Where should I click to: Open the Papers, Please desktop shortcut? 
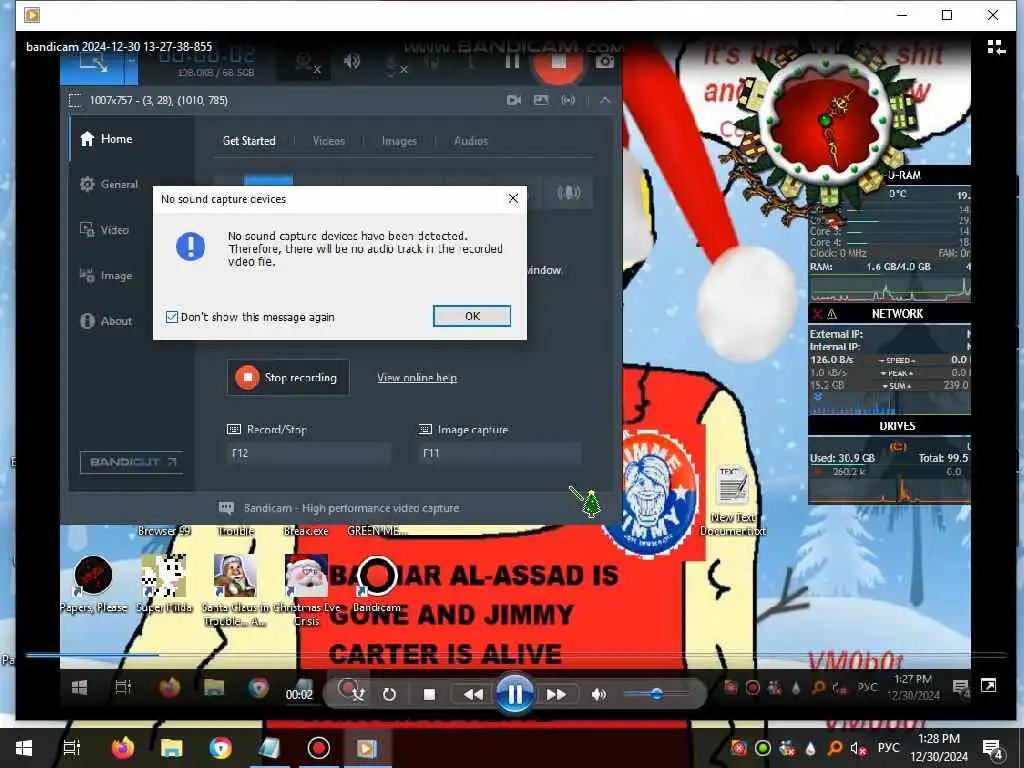(x=93, y=584)
